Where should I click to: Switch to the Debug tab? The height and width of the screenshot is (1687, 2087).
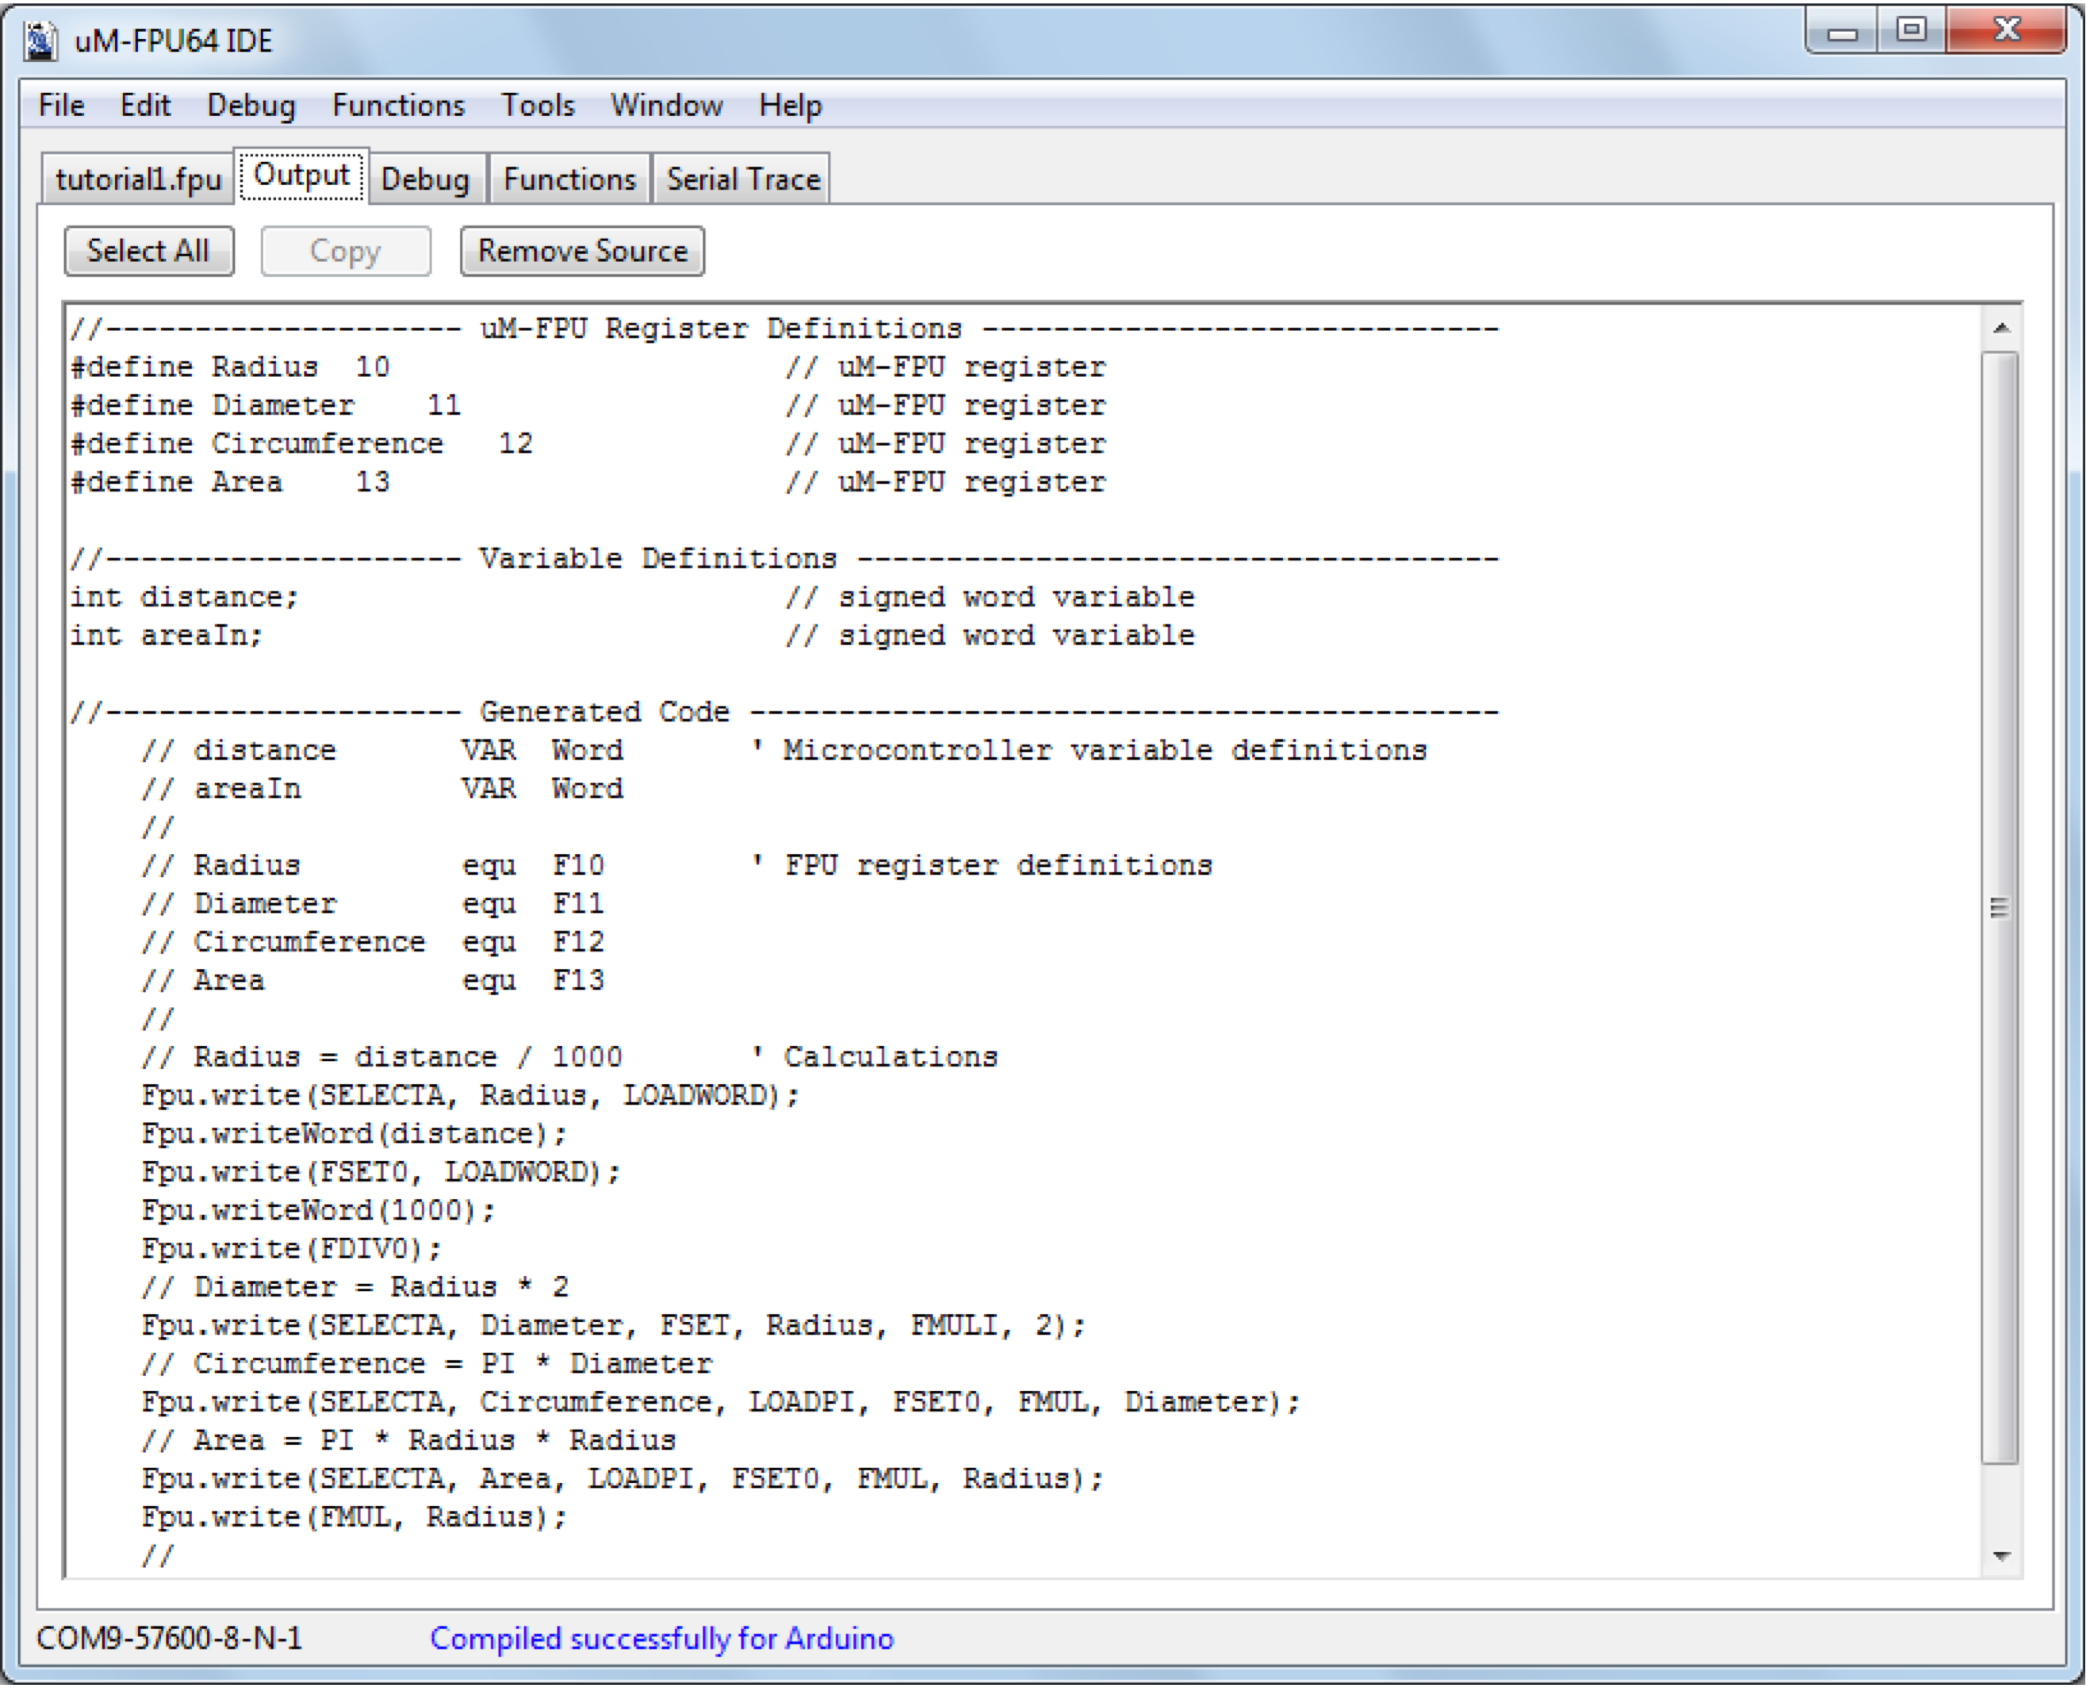pos(425,179)
